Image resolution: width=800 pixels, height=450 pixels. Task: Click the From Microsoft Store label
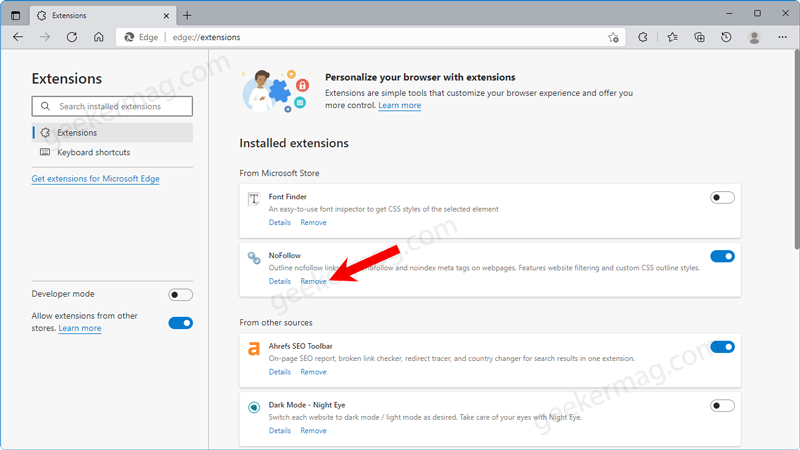point(279,173)
